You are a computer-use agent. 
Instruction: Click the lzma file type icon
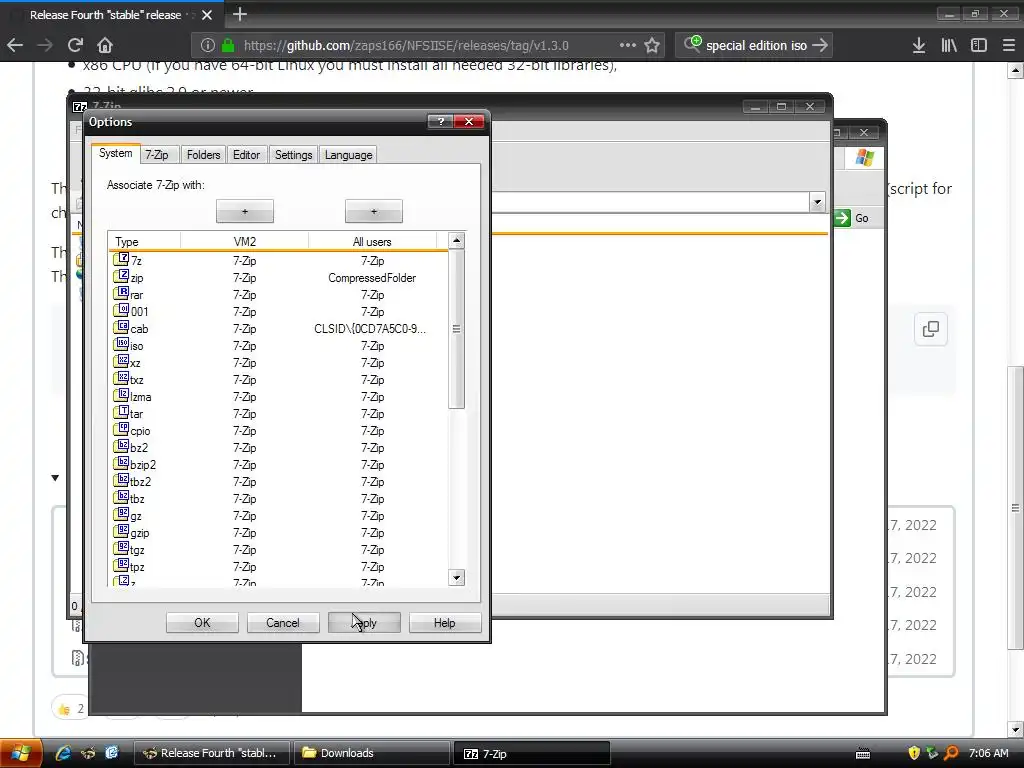[x=121, y=395]
